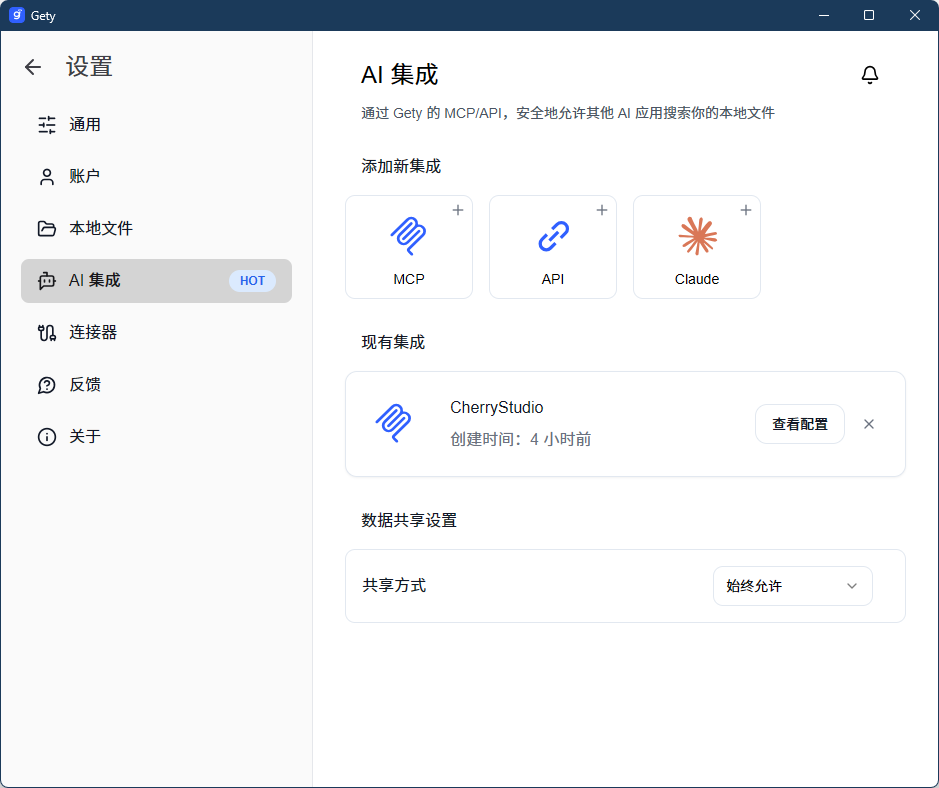Screen dimensions: 939x788
Task: Click the API chain-link icon
Action: point(553,236)
